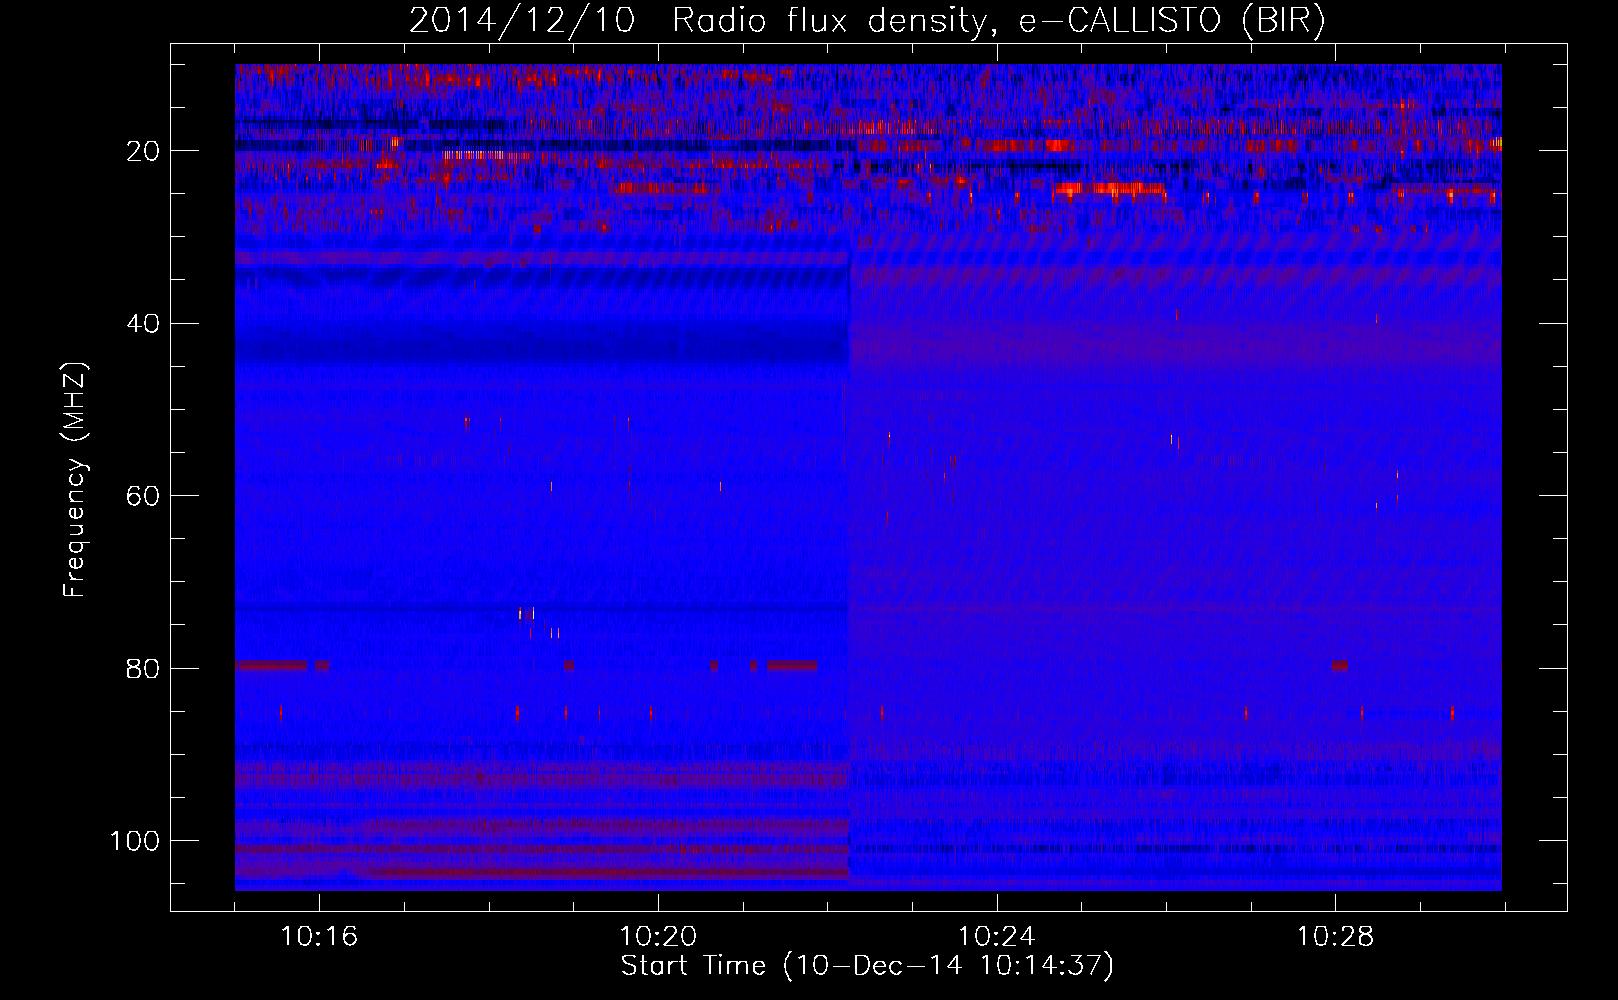1618x1000 pixels.
Task: Click the 10:20 time tick label
Action: pos(658,937)
